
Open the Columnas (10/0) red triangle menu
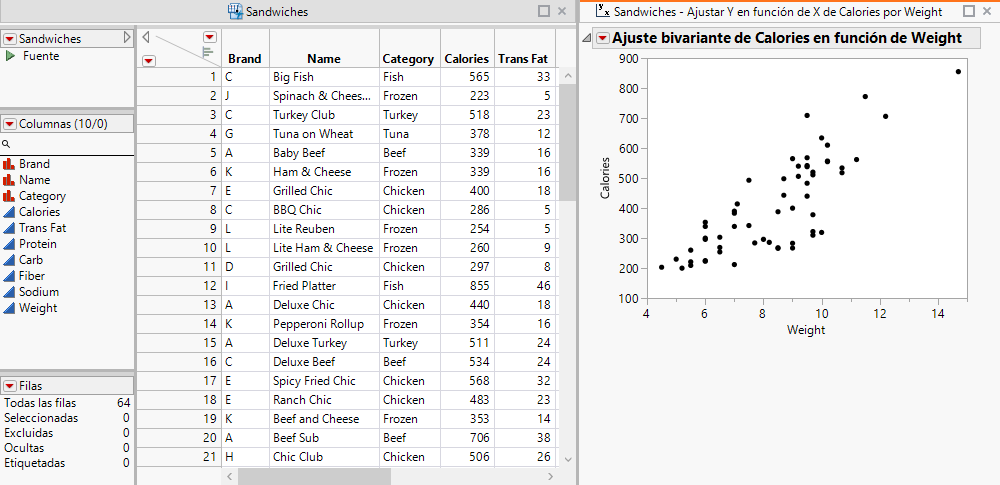10,124
